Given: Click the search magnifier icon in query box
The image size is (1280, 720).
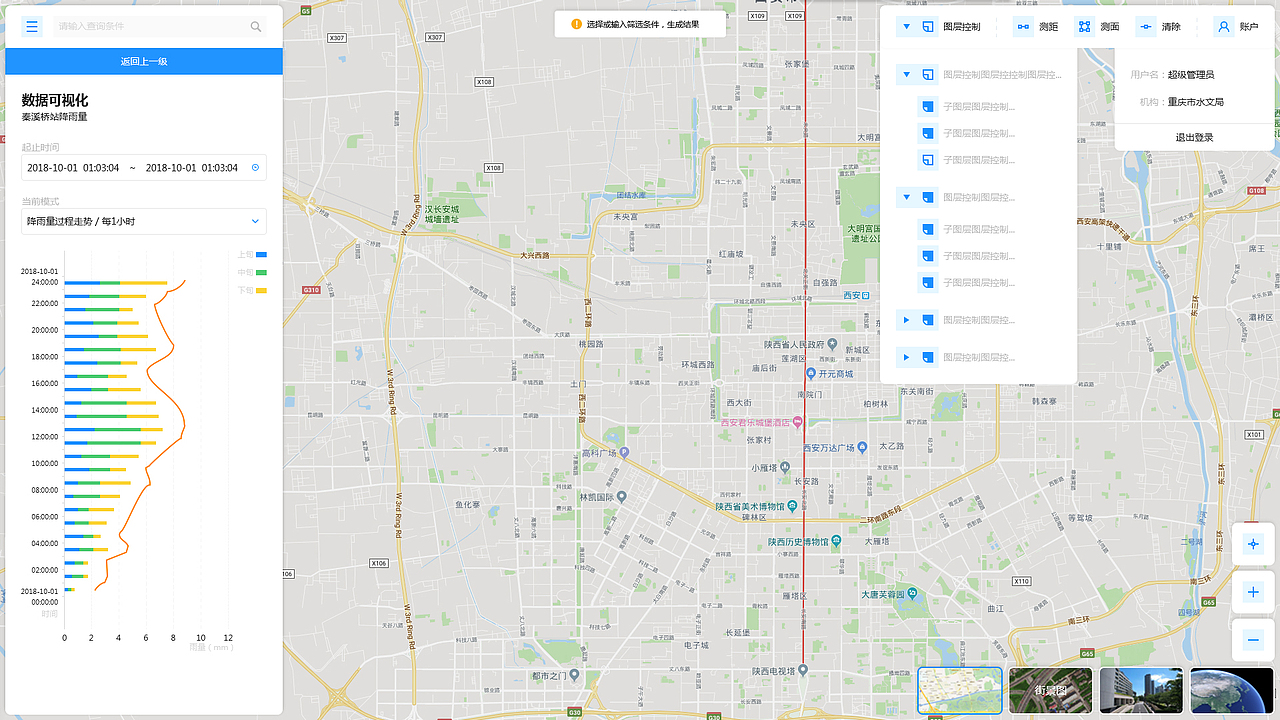Looking at the screenshot, I should (x=254, y=26).
